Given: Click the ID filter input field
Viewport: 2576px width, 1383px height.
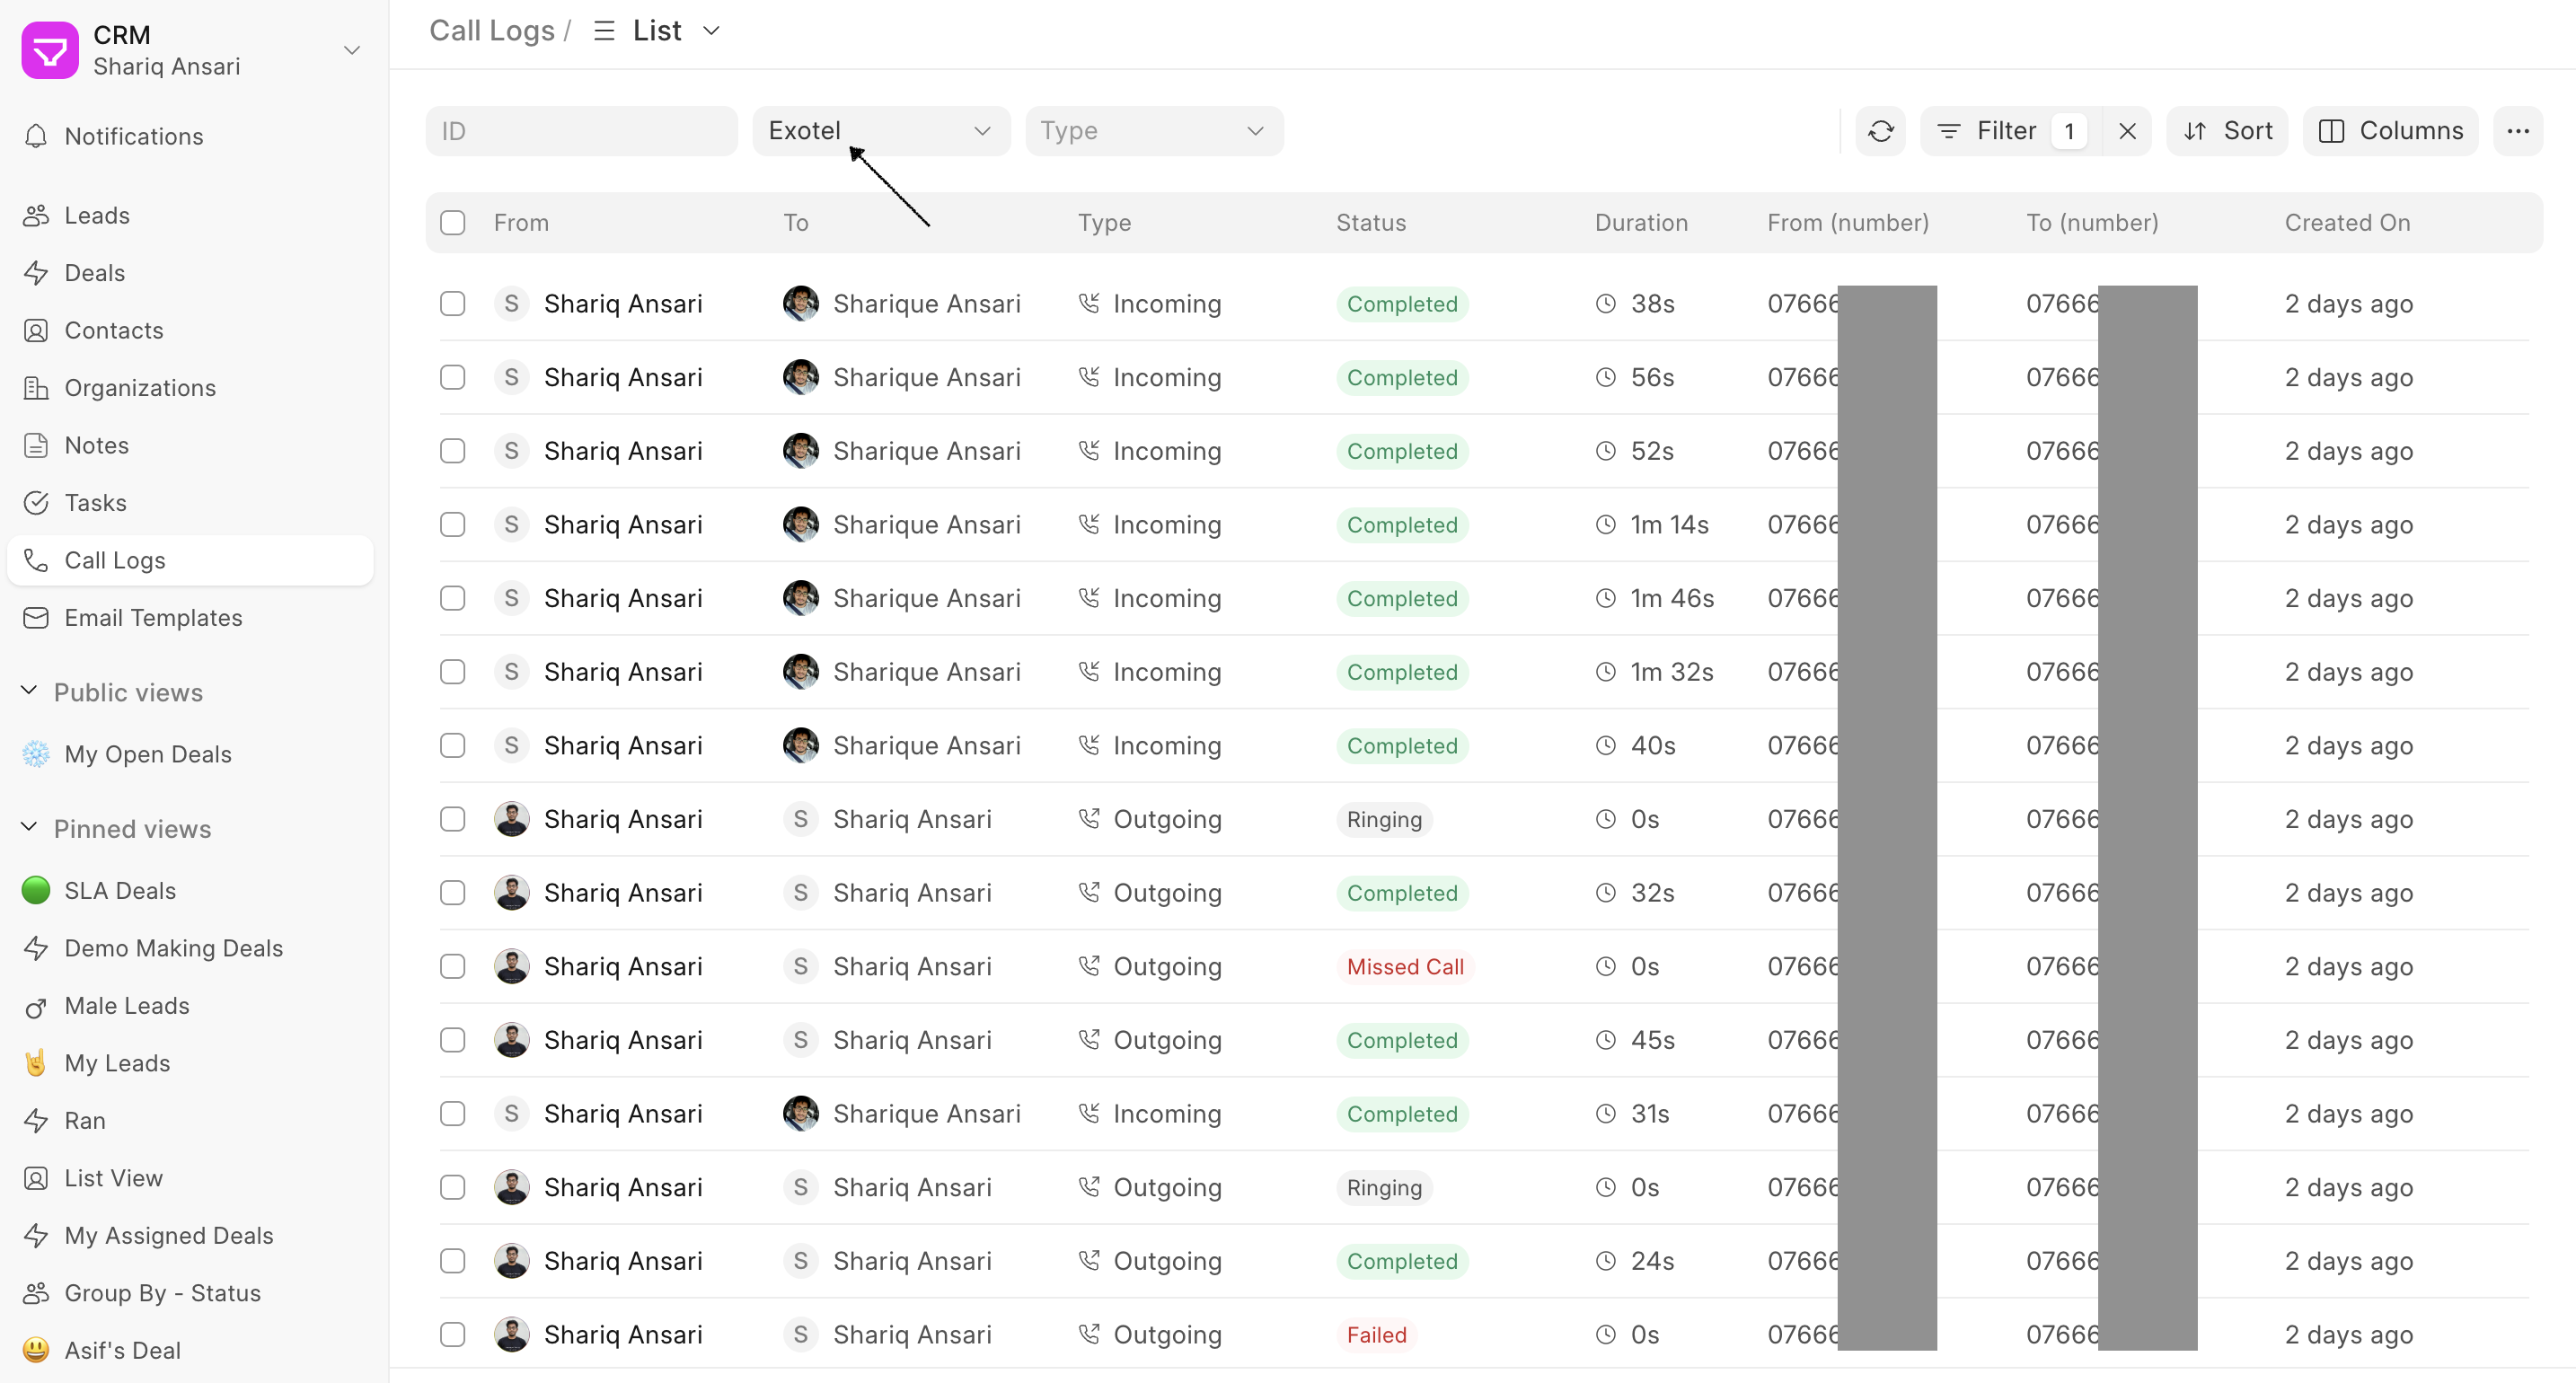Looking at the screenshot, I should pos(581,131).
